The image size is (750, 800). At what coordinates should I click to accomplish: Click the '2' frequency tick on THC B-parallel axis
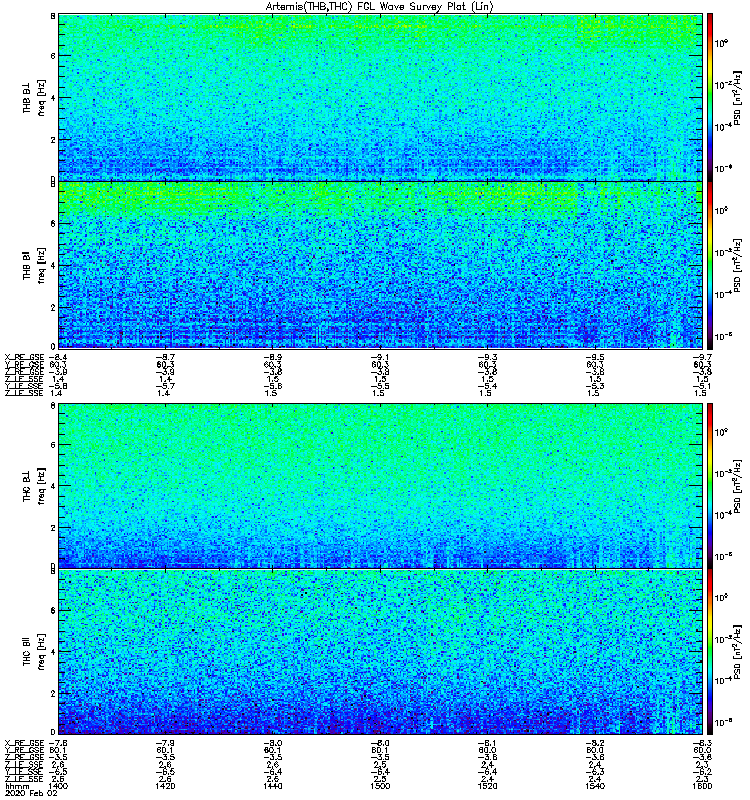tap(53, 693)
